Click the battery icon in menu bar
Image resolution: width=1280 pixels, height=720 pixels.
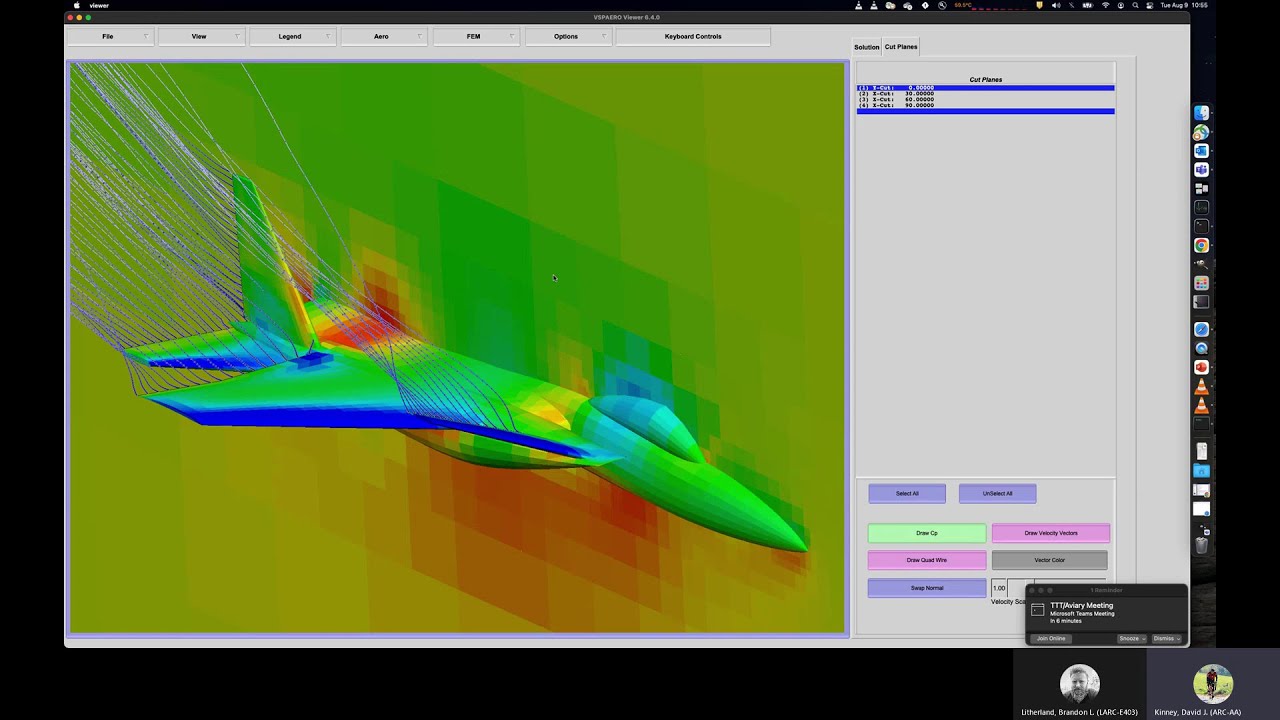point(1088,5)
